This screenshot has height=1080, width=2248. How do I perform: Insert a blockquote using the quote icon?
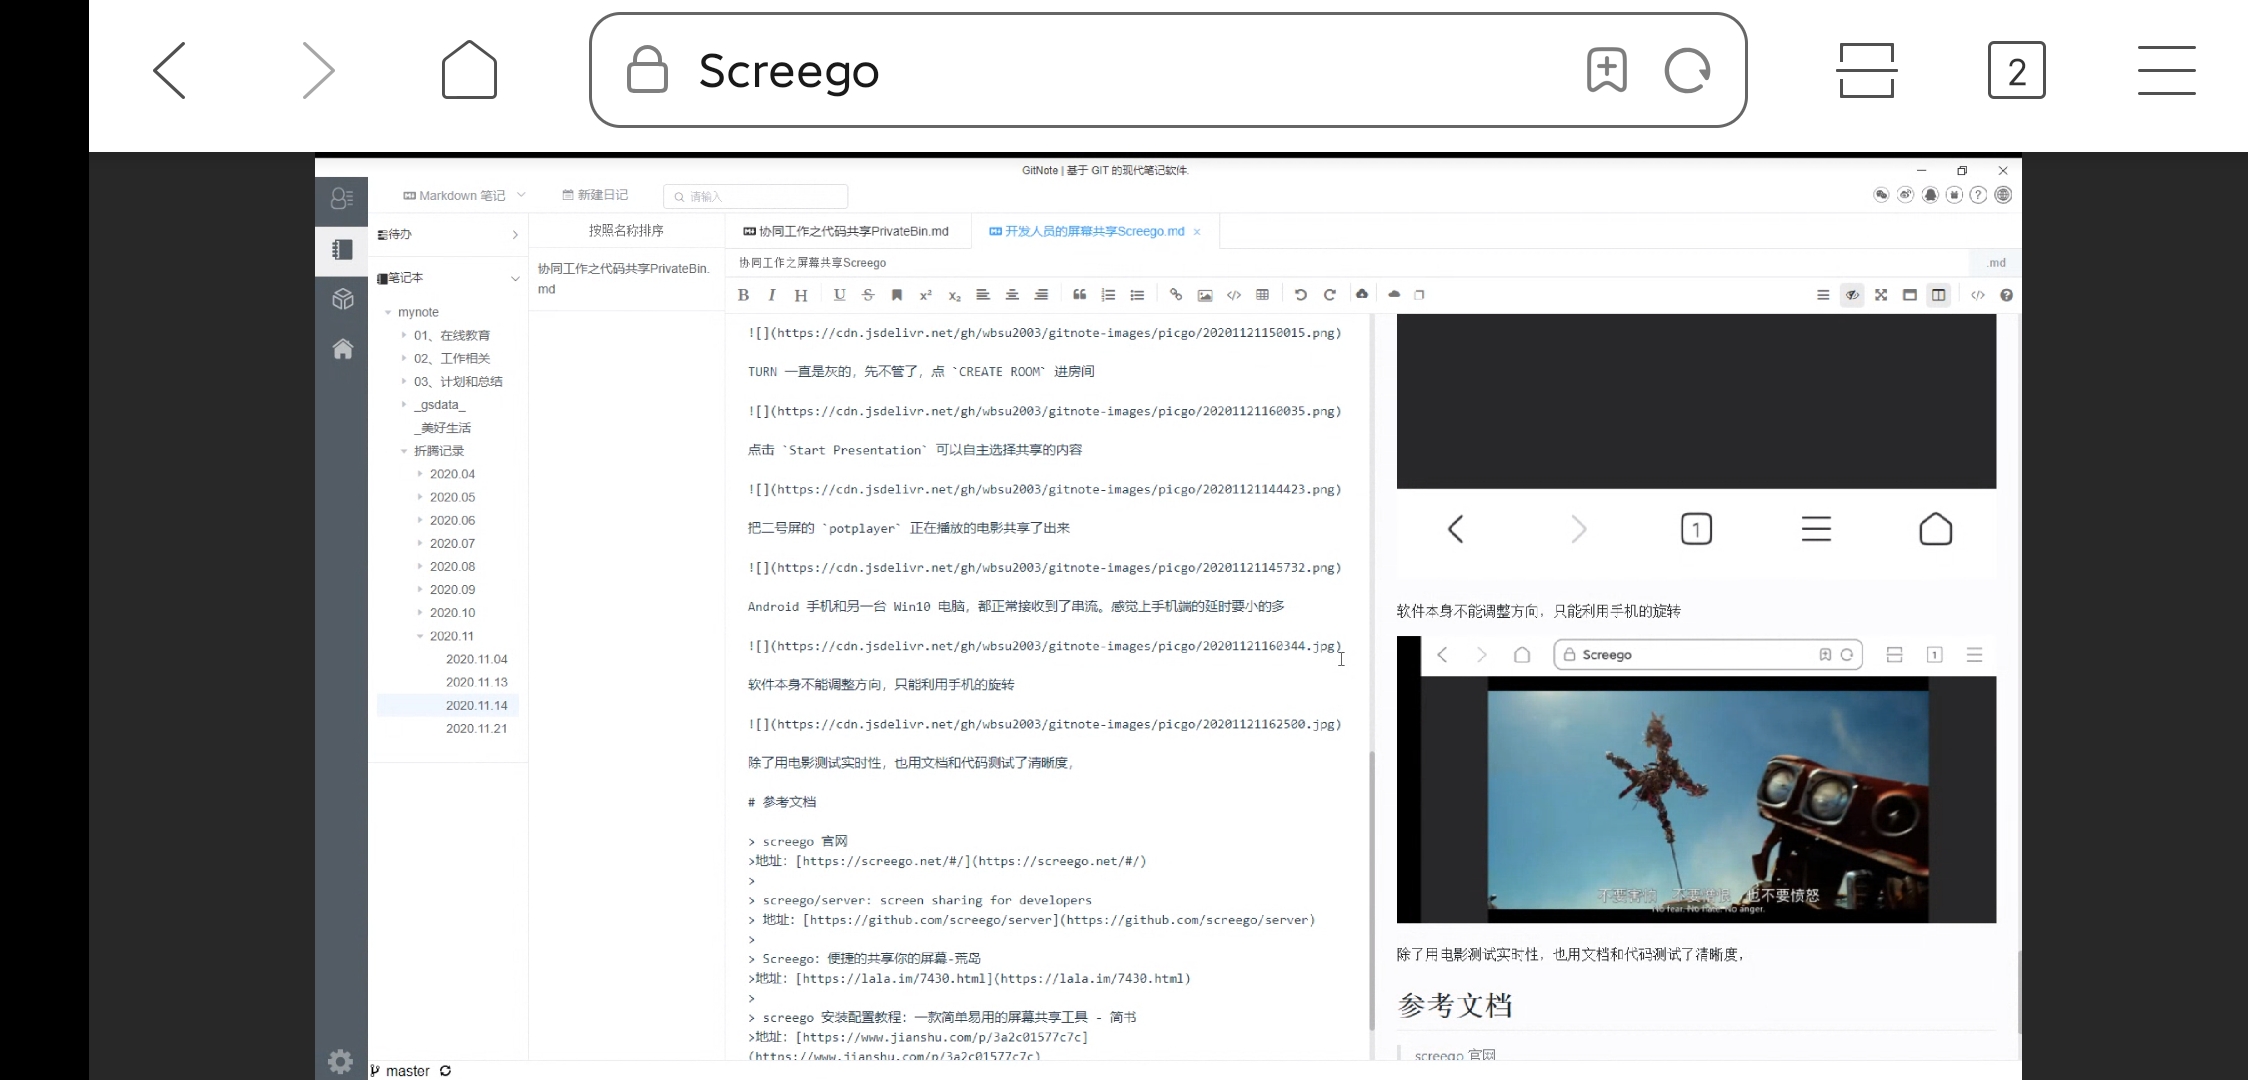click(1079, 295)
